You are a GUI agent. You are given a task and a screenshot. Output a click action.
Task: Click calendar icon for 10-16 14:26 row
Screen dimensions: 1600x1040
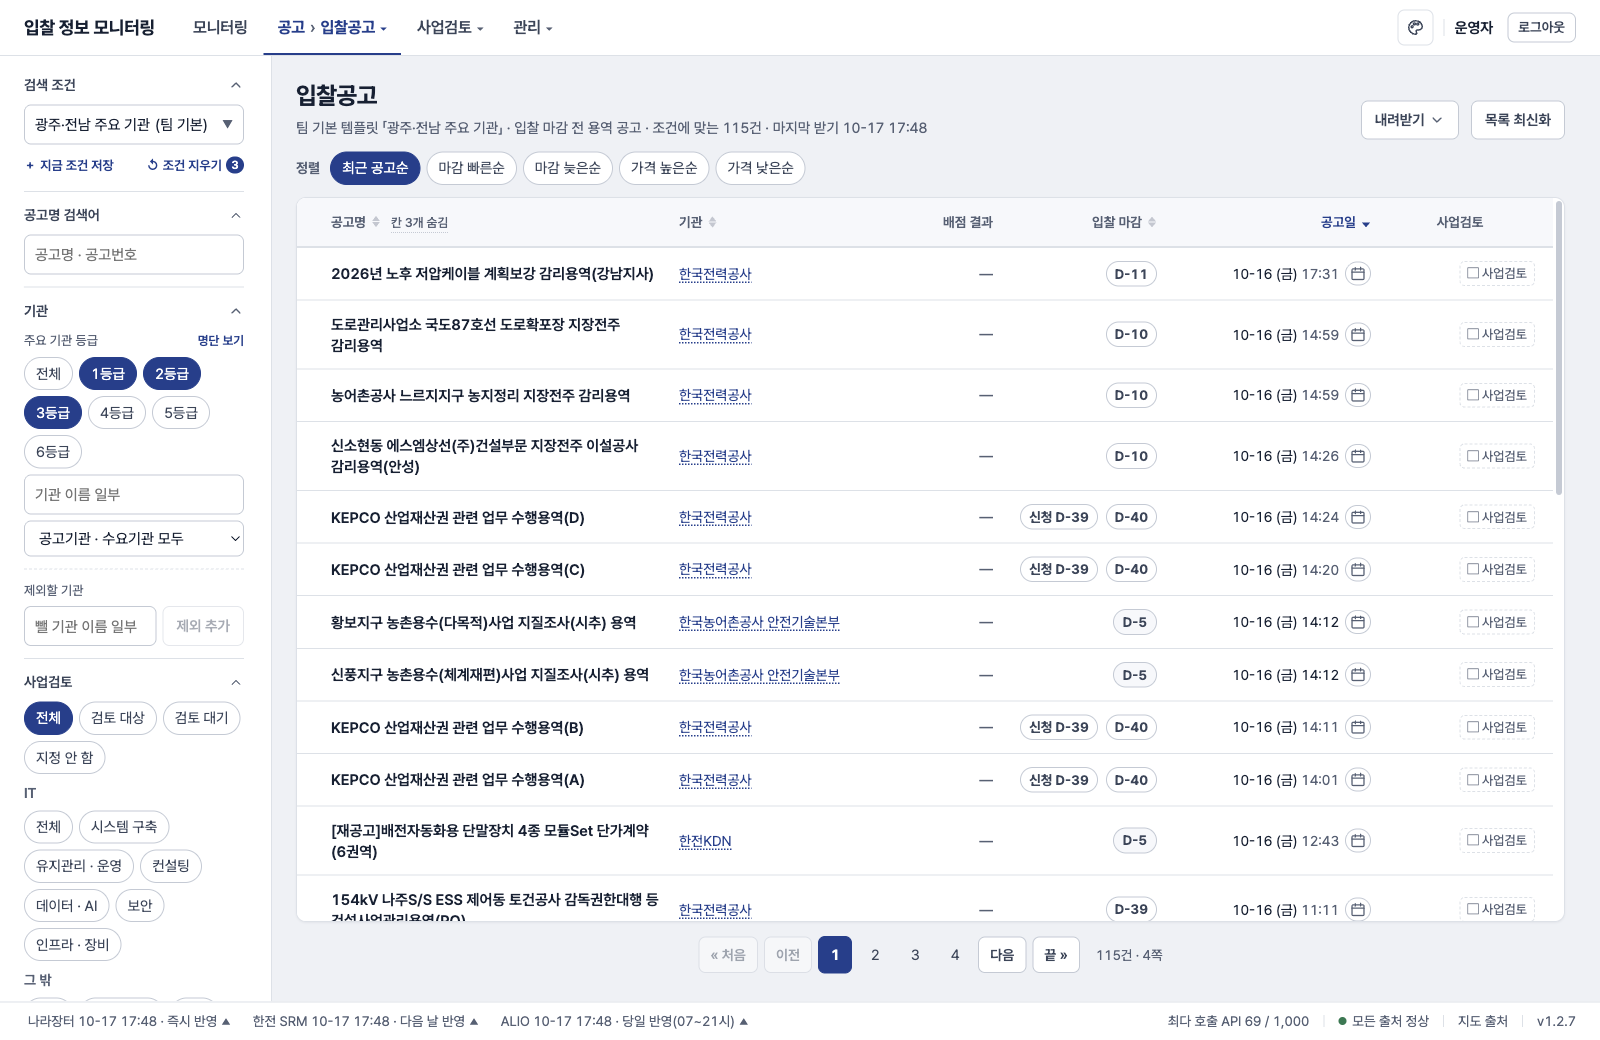(x=1358, y=456)
